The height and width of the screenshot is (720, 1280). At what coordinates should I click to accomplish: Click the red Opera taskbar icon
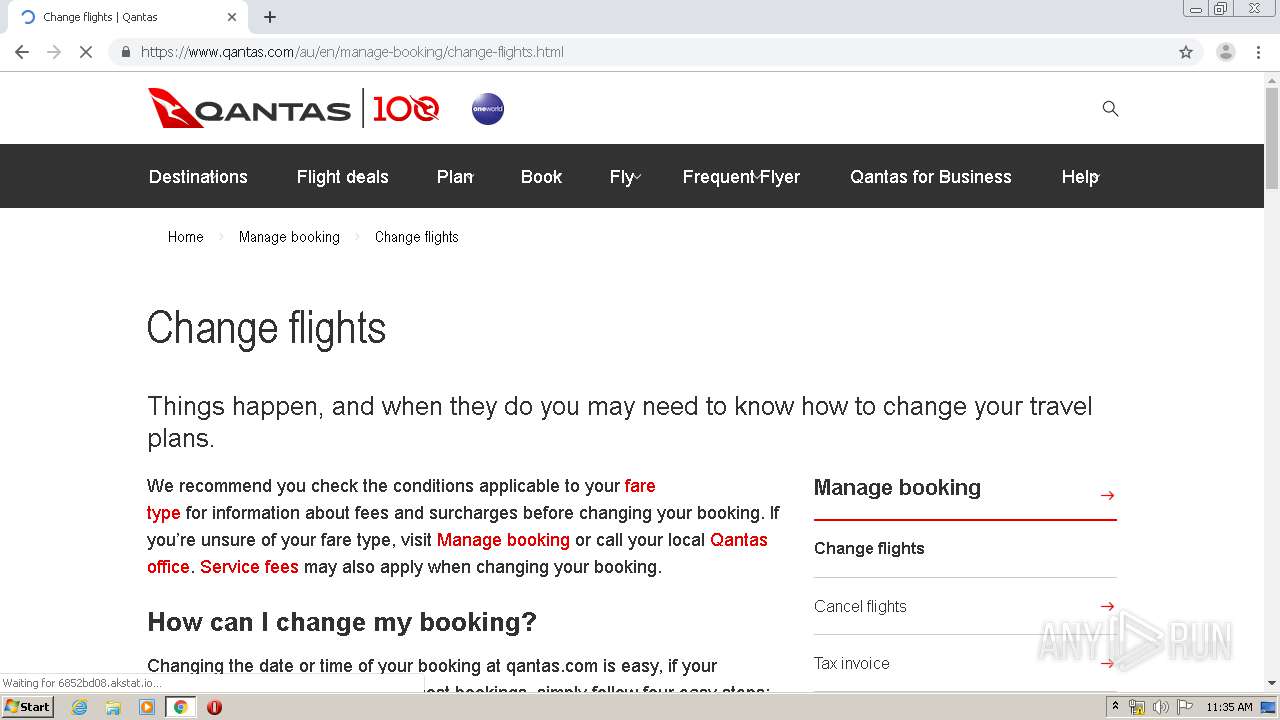pyautogui.click(x=214, y=707)
